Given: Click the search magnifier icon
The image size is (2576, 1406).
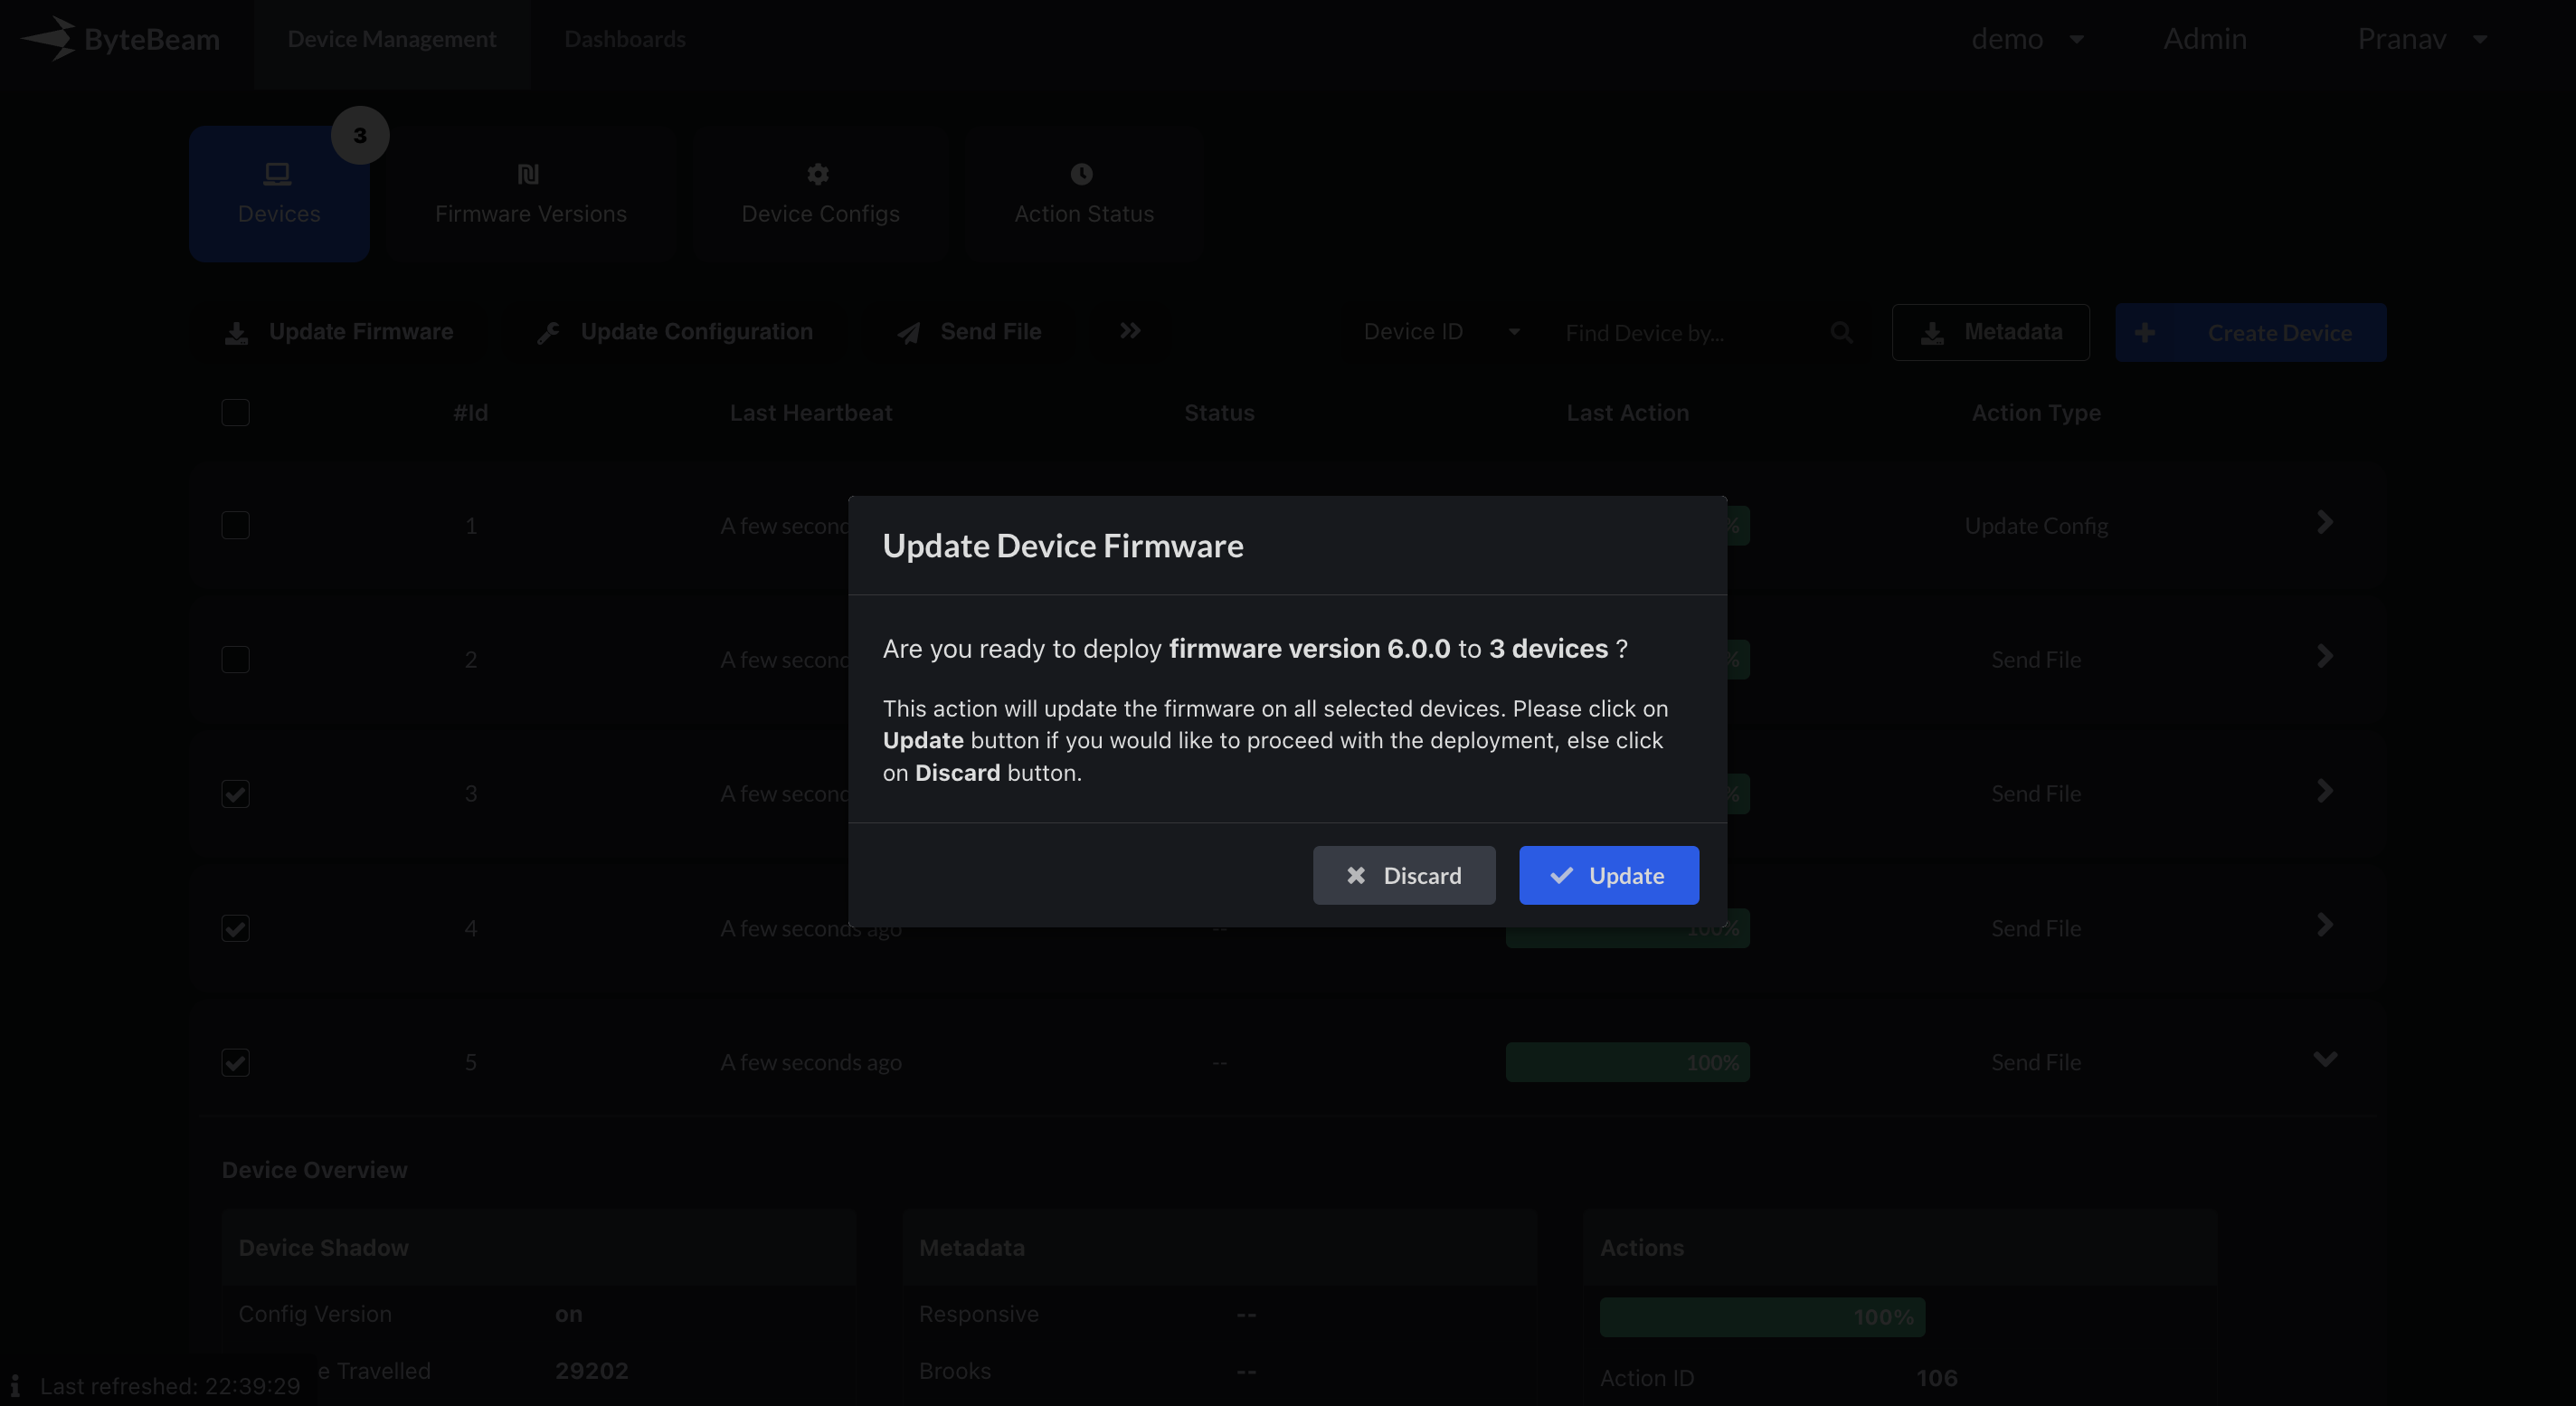Looking at the screenshot, I should [1841, 332].
